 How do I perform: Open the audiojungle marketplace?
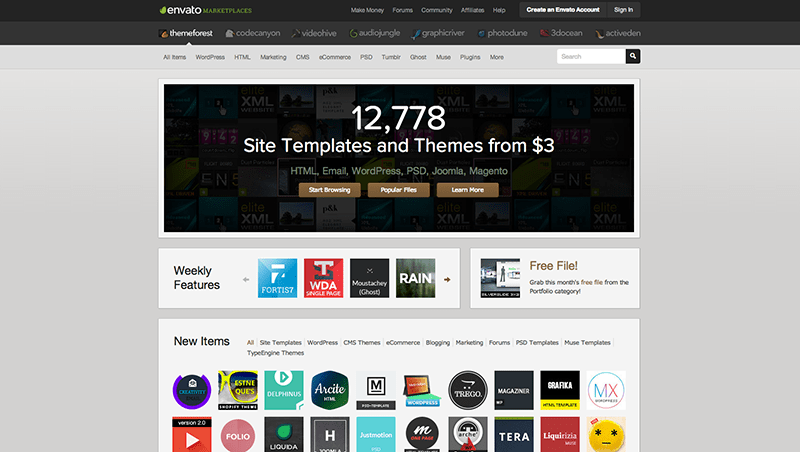(374, 33)
